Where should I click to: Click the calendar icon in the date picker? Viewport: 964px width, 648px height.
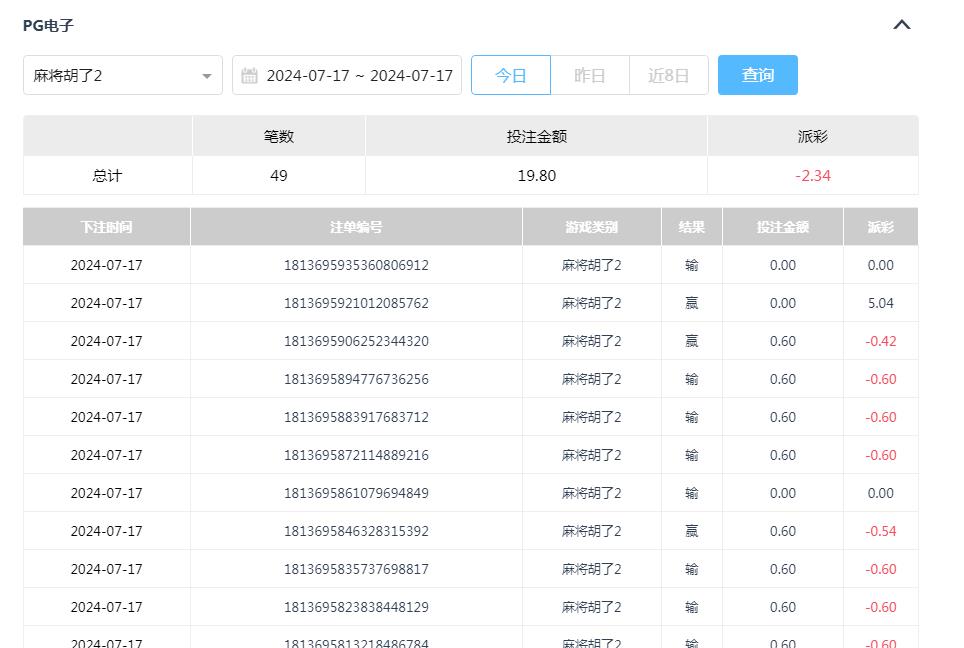(x=250, y=74)
